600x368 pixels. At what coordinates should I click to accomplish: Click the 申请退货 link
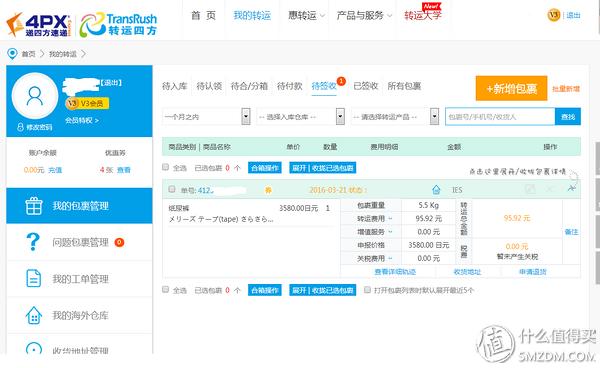533,272
